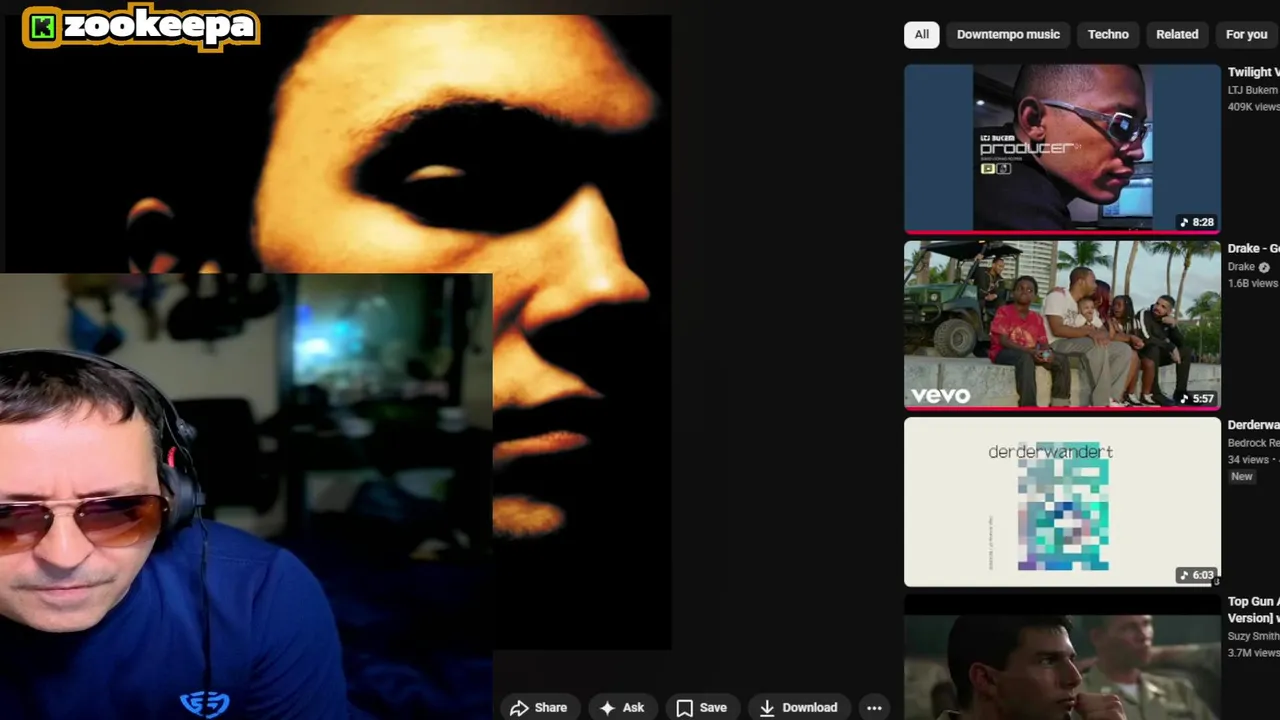1280x720 pixels.
Task: Click the verified badge next to Drake
Action: (1264, 267)
